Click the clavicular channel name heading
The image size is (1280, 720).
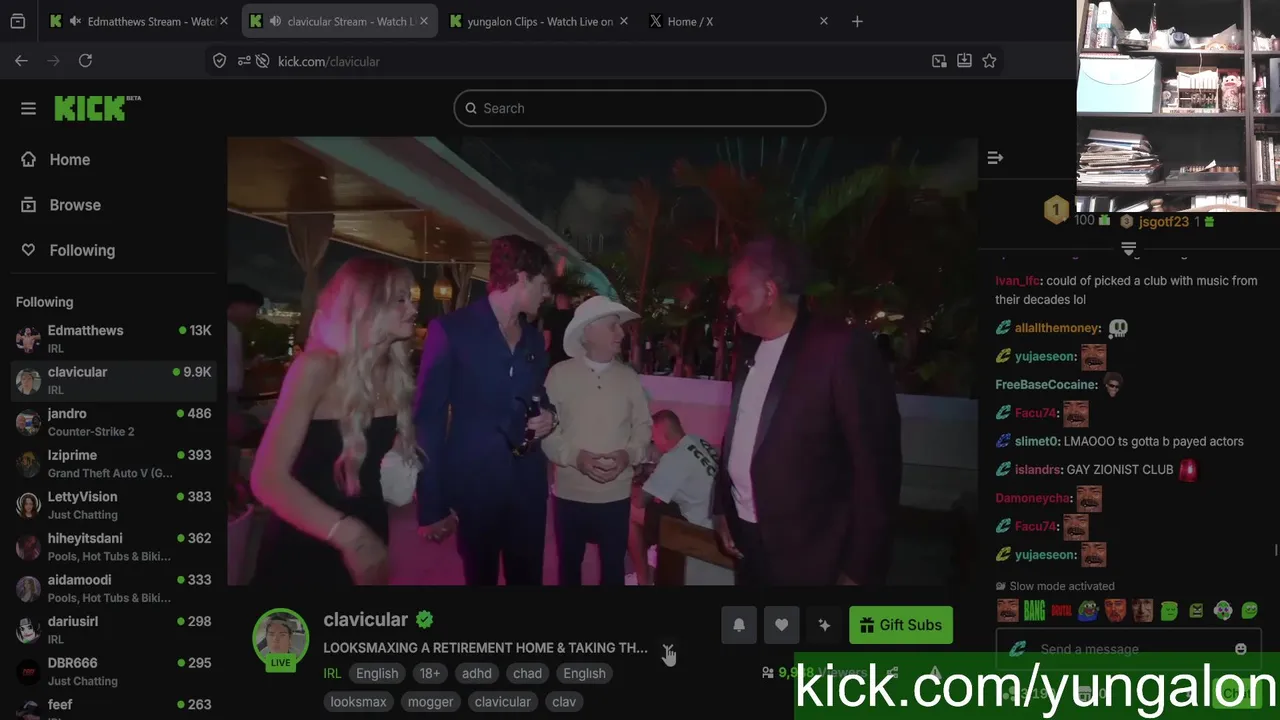tap(366, 620)
